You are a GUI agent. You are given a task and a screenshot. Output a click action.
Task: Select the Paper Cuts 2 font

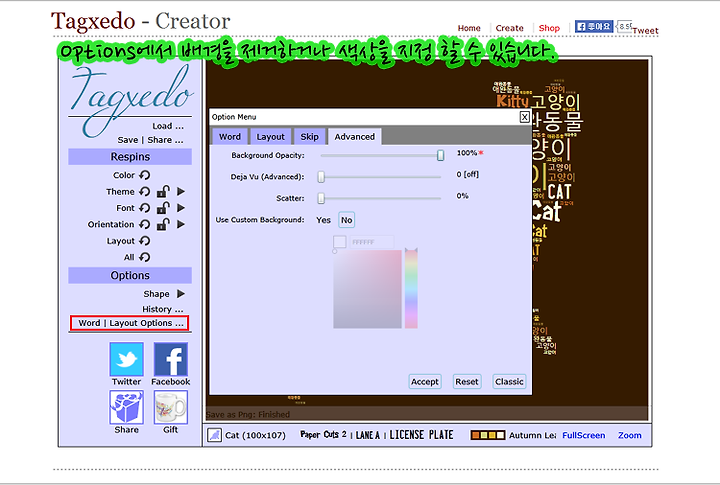tap(323, 434)
